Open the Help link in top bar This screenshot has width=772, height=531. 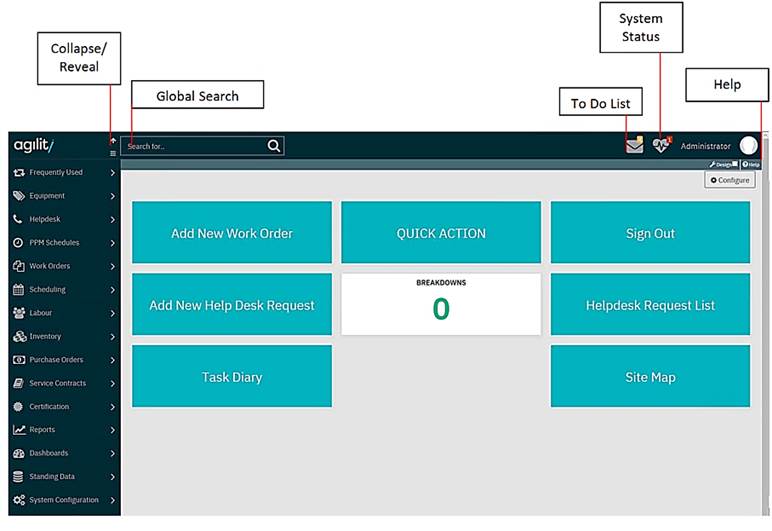[x=751, y=164]
